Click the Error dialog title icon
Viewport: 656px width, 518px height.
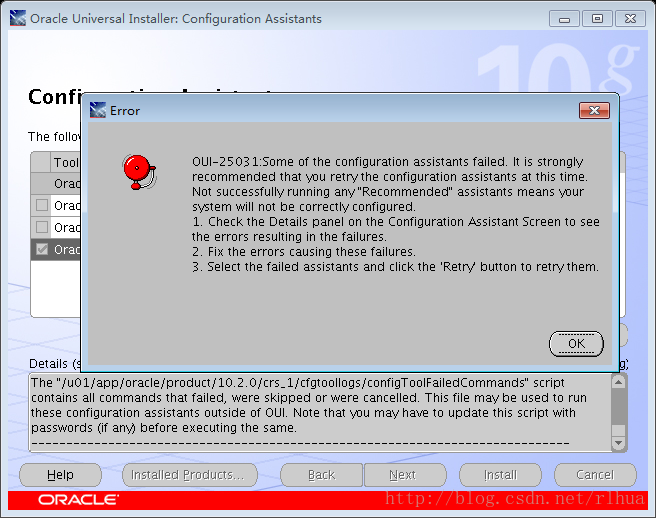pyautogui.click(x=98, y=110)
